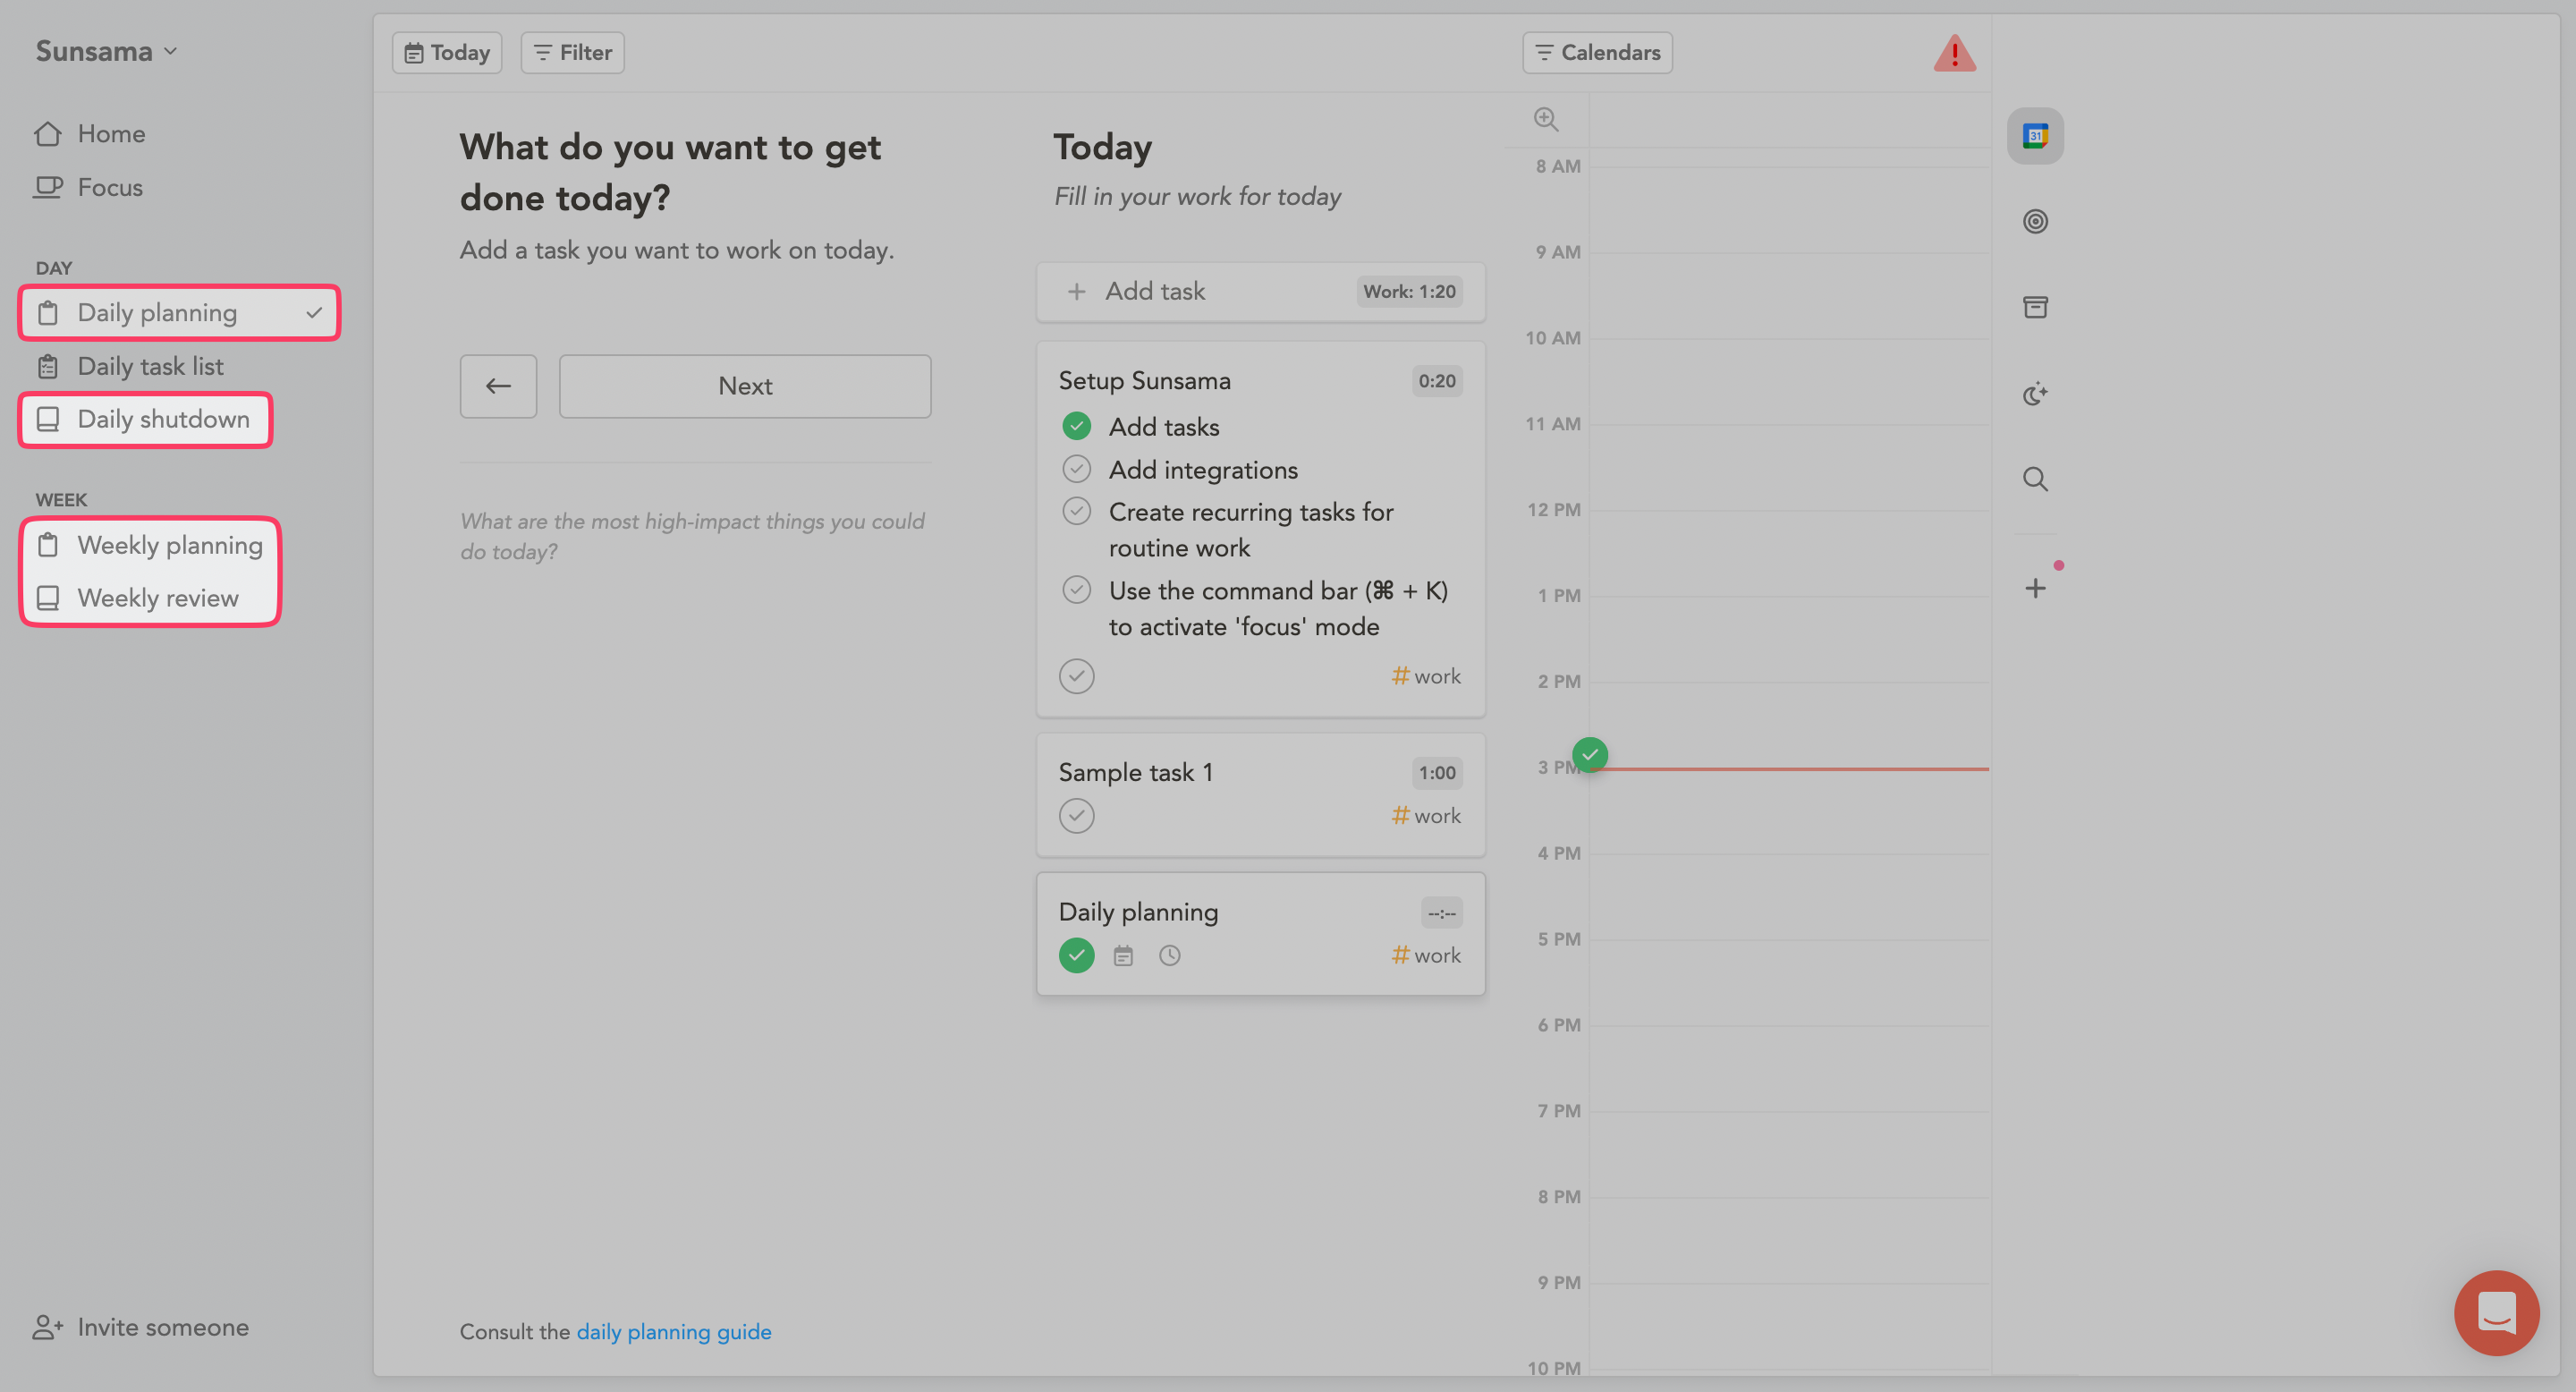Click the #work channel on Sample task 1
This screenshot has height=1392, width=2576.
[1425, 816]
